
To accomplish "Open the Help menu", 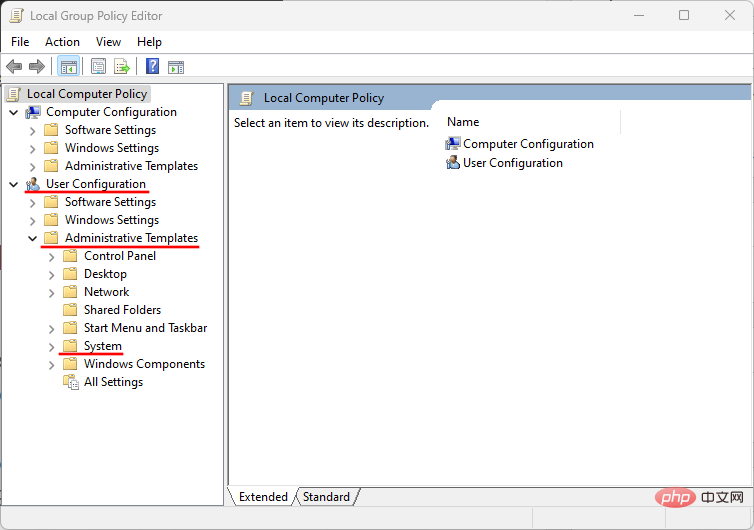I will (149, 42).
